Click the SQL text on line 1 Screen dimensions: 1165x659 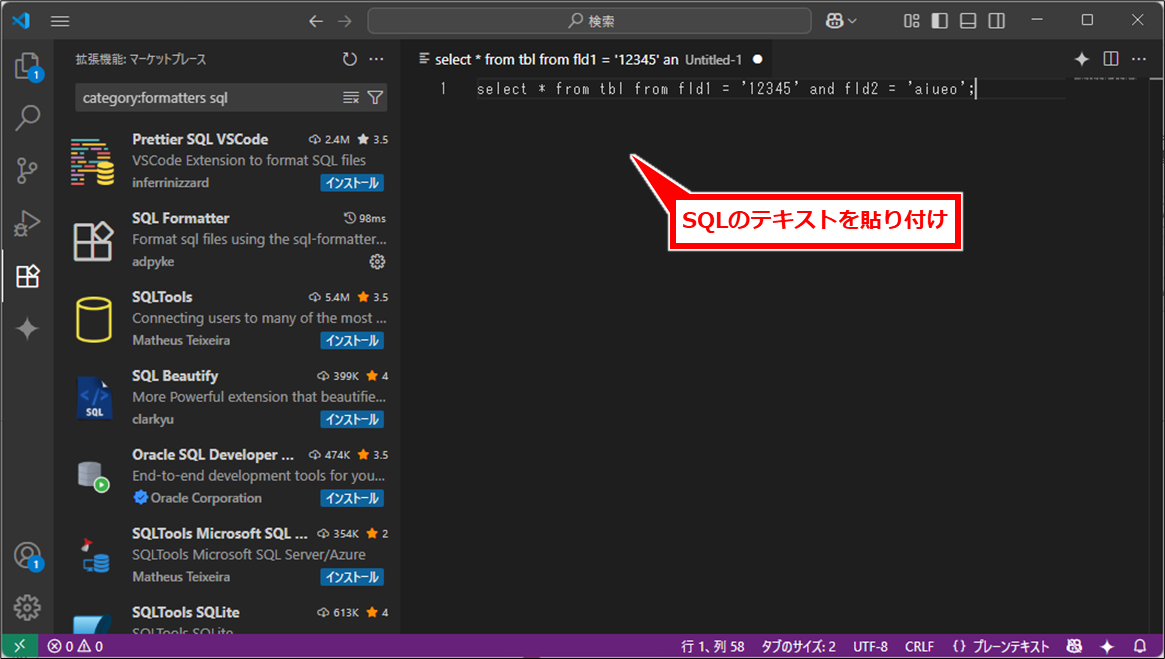(x=725, y=89)
